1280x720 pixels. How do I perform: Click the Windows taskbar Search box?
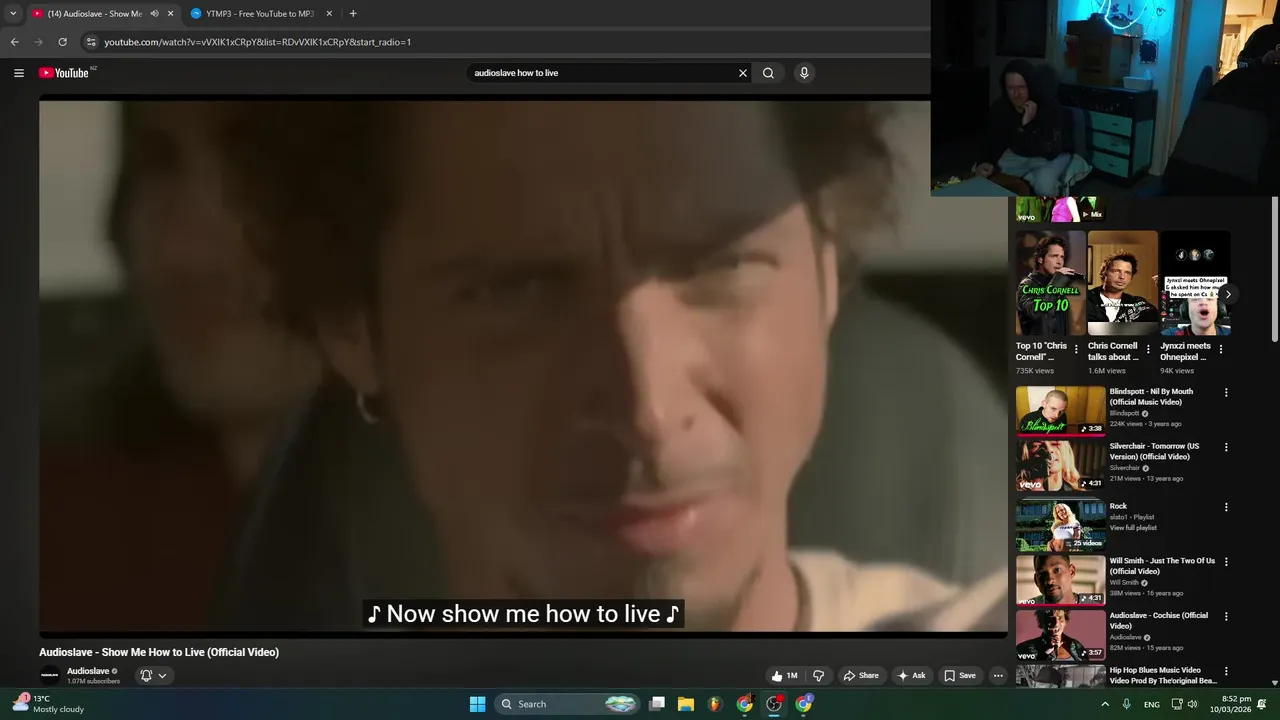point(567,704)
